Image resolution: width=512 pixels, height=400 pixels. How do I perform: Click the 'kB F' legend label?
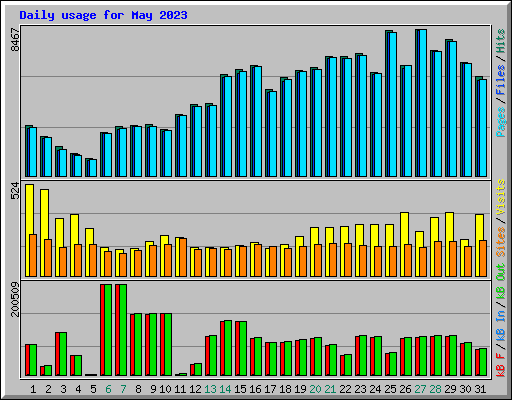pos(501,365)
